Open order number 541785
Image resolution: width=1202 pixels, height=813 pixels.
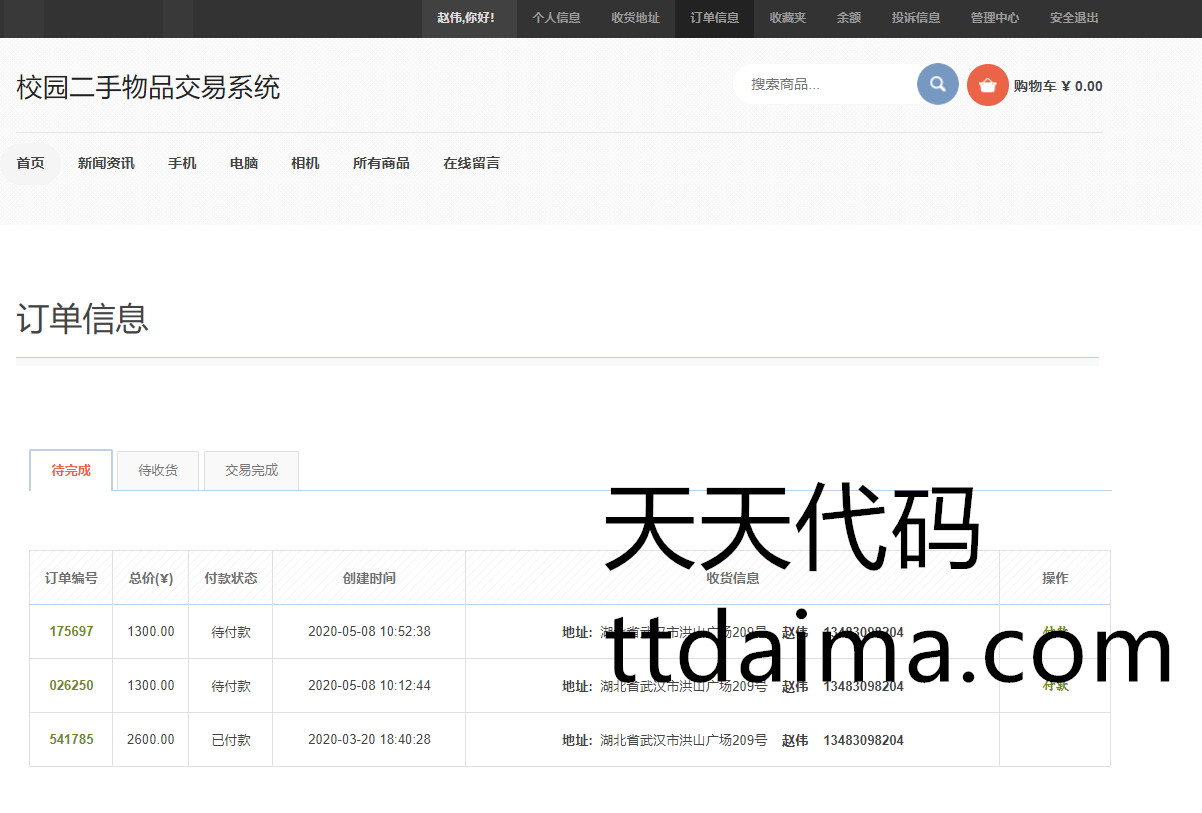tap(71, 740)
